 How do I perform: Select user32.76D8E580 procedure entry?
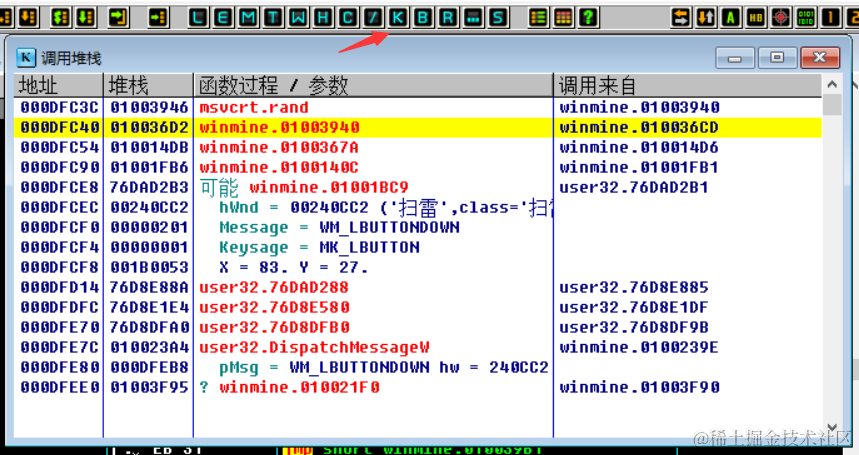[x=274, y=307]
